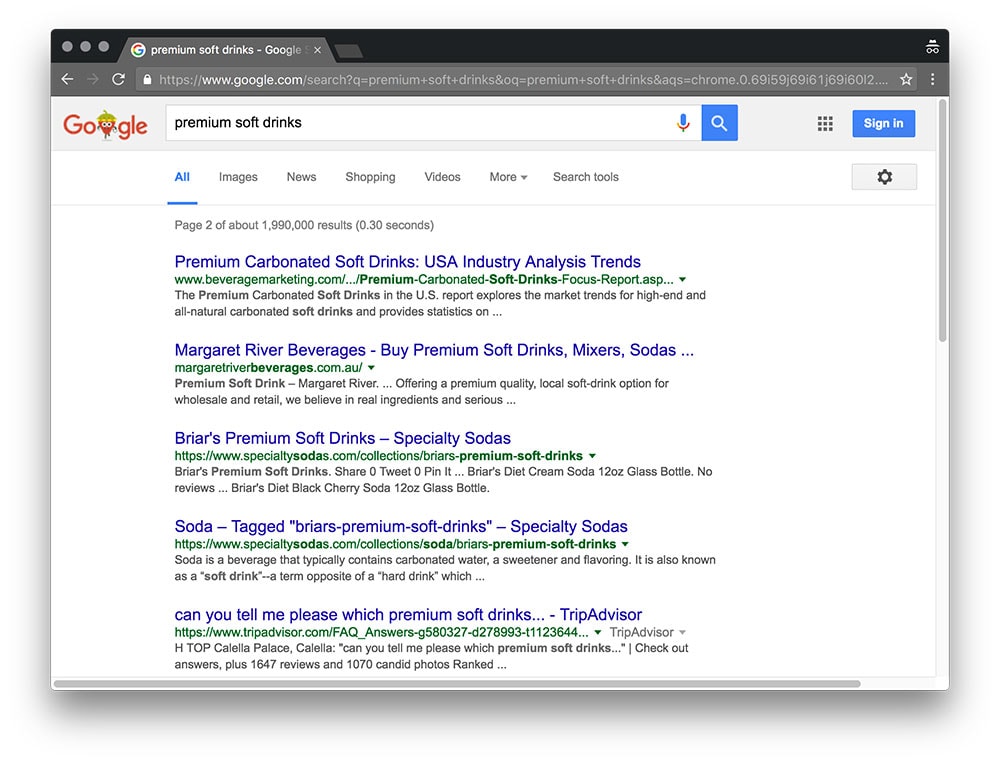Expand the More dropdown menu
1000x763 pixels.
pyautogui.click(x=508, y=177)
